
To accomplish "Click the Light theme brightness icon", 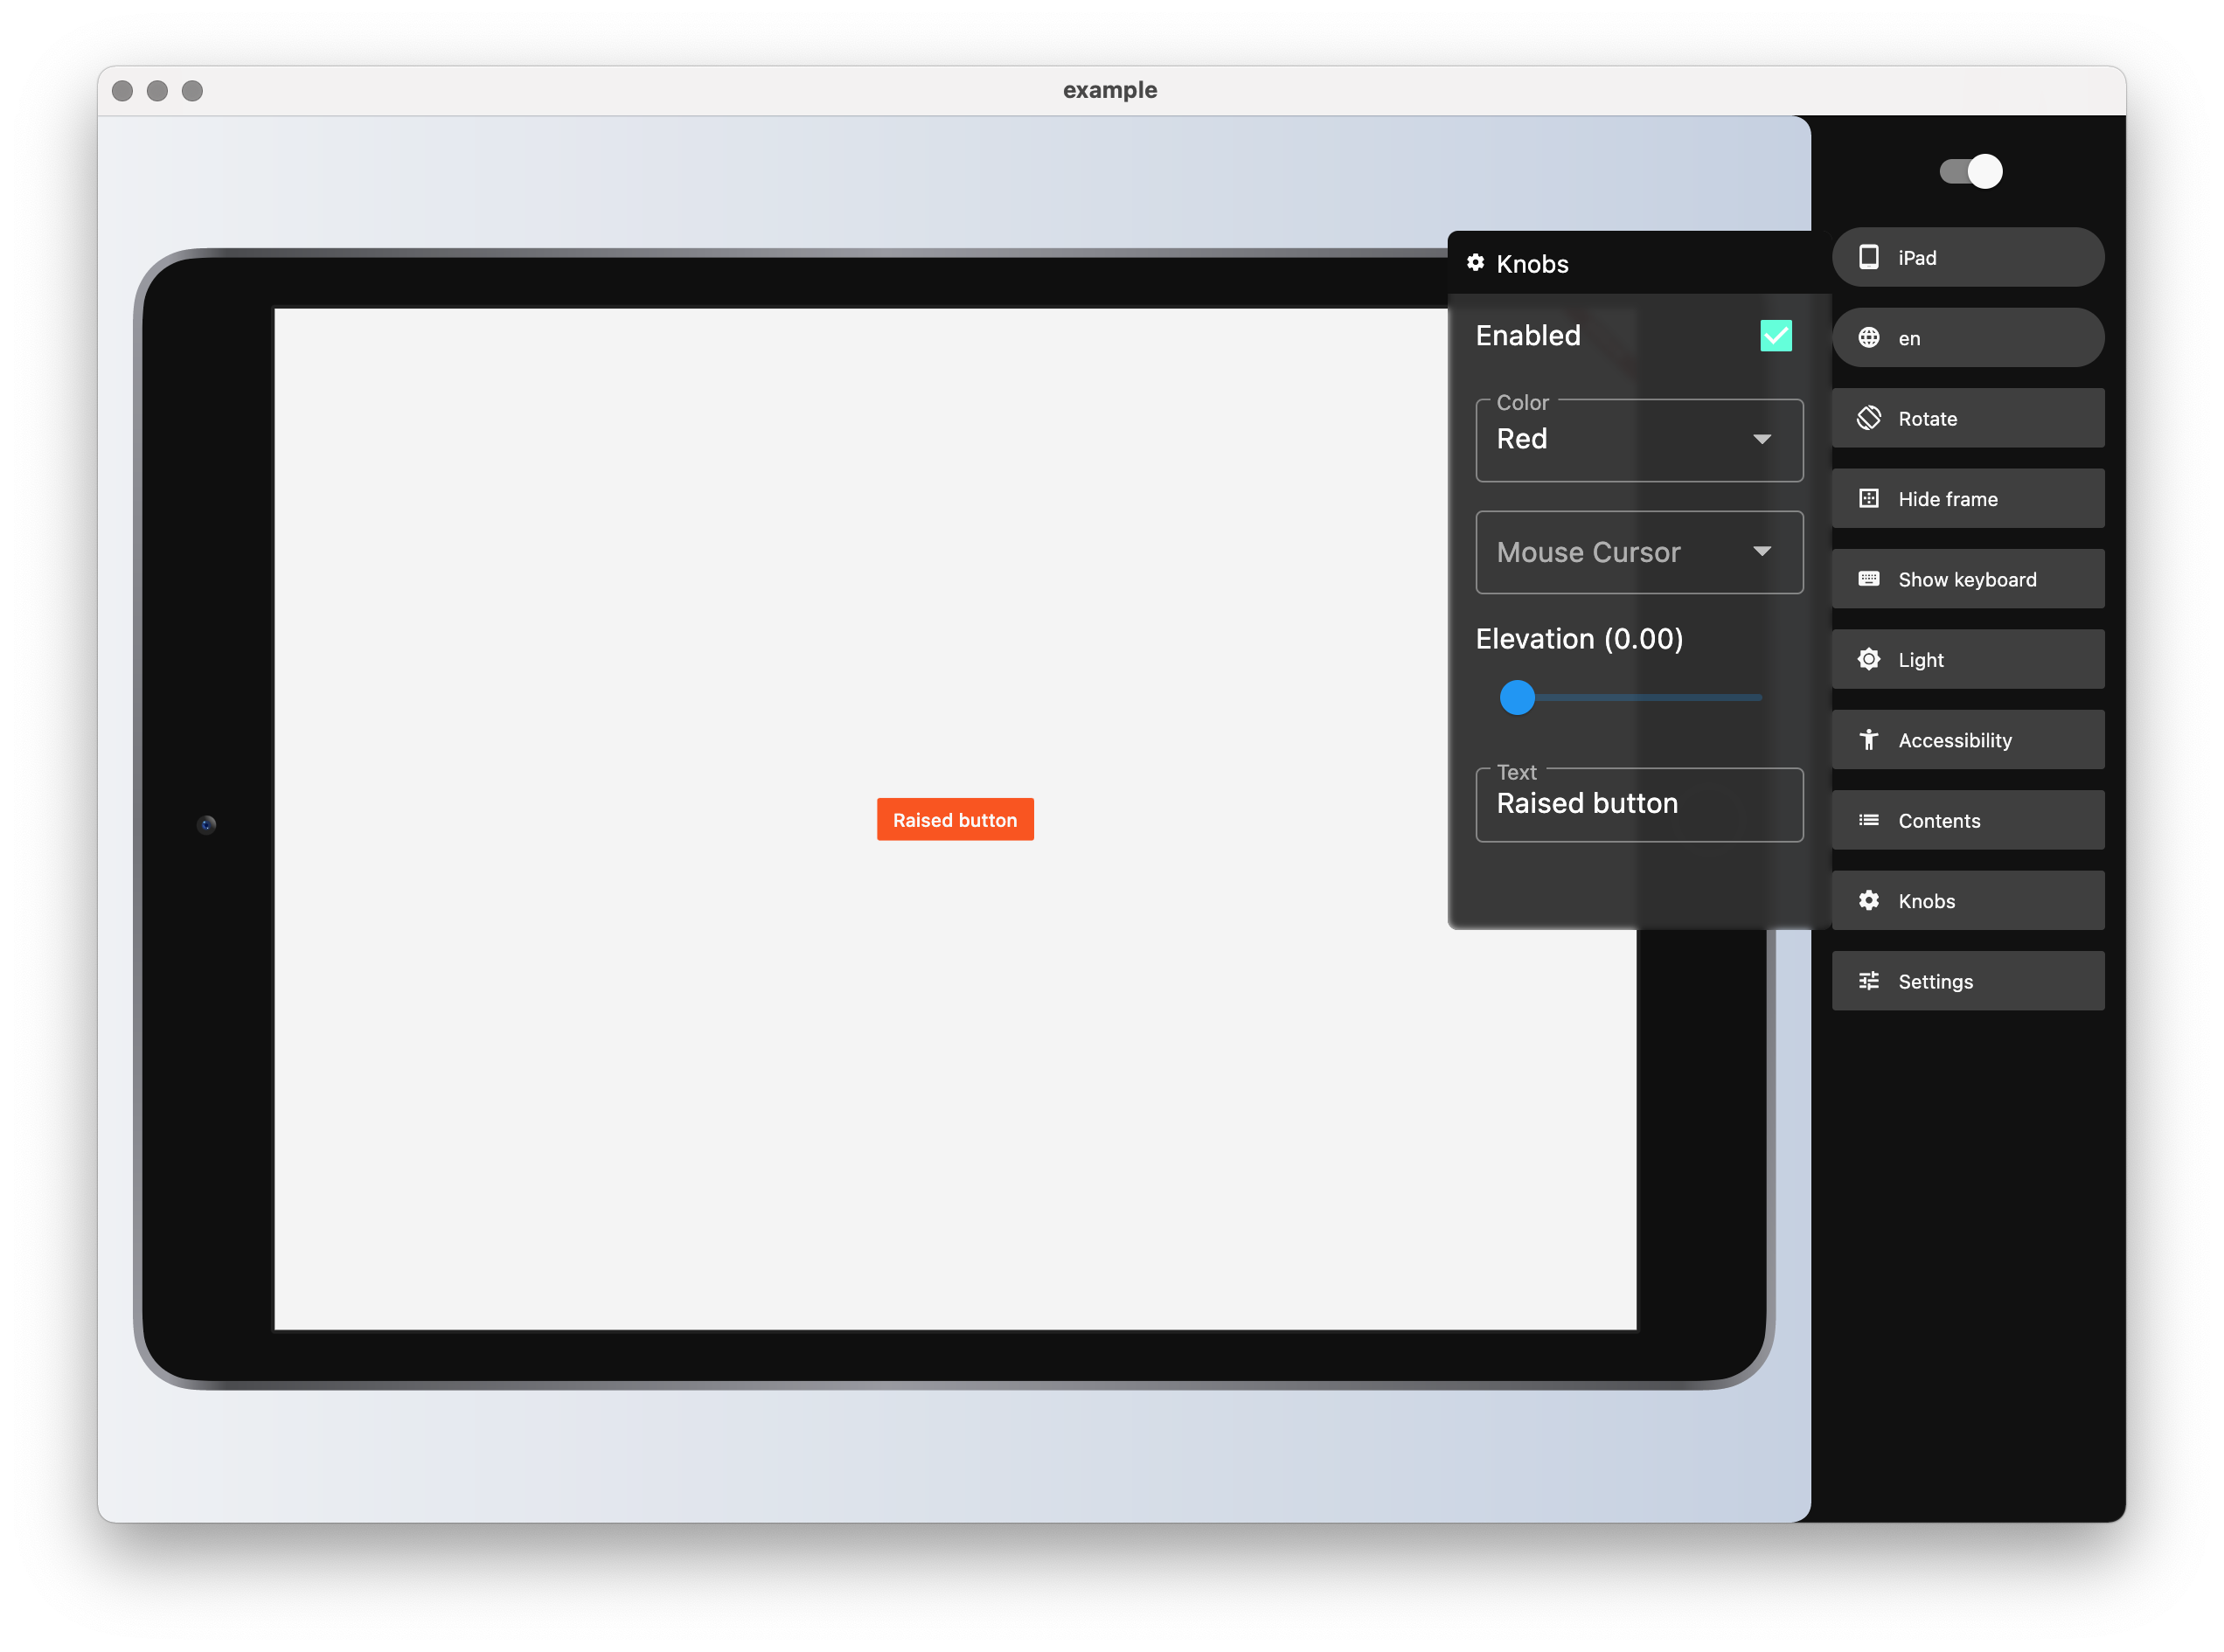I will click(x=1868, y=659).
